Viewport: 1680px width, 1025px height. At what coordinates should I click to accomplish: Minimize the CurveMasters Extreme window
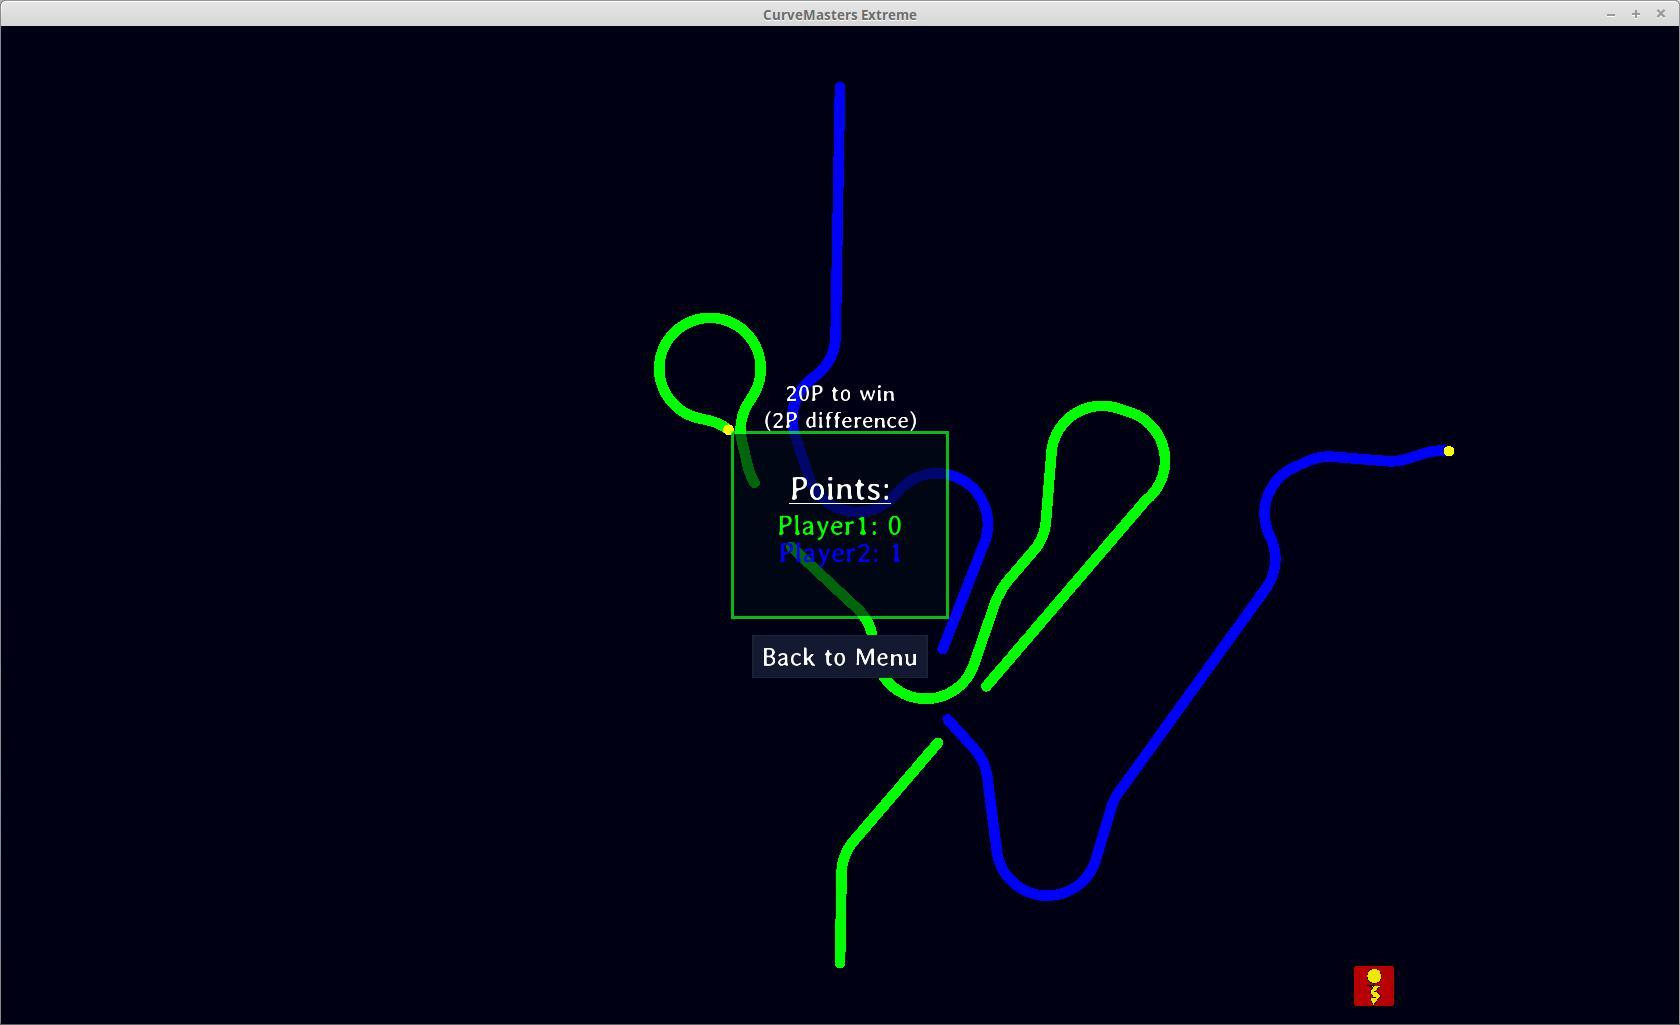pyautogui.click(x=1611, y=14)
